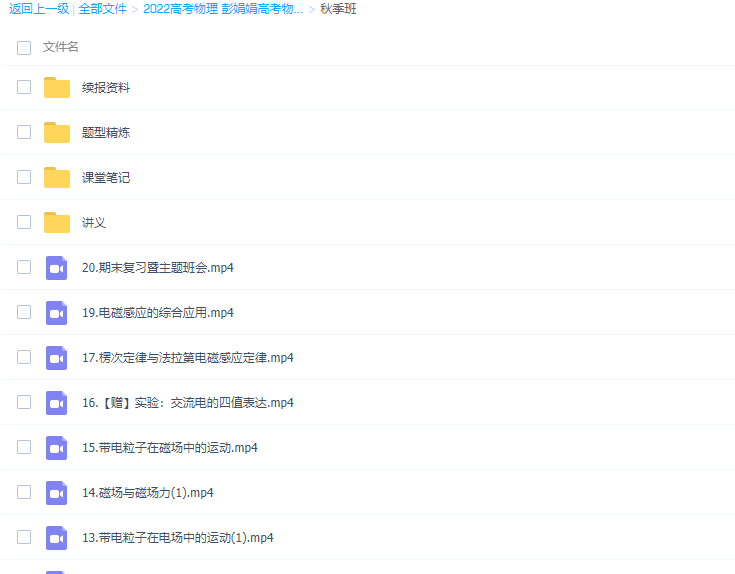Click video icon for 15.带电粒子在磁场中的运动.mp4

pos(57,448)
